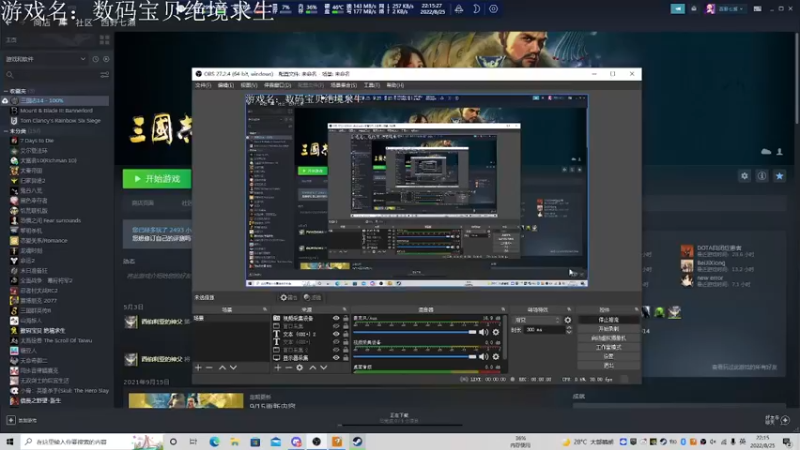800x450 pixels.
Task: Remove selected source with minus icon
Action: 288,367
